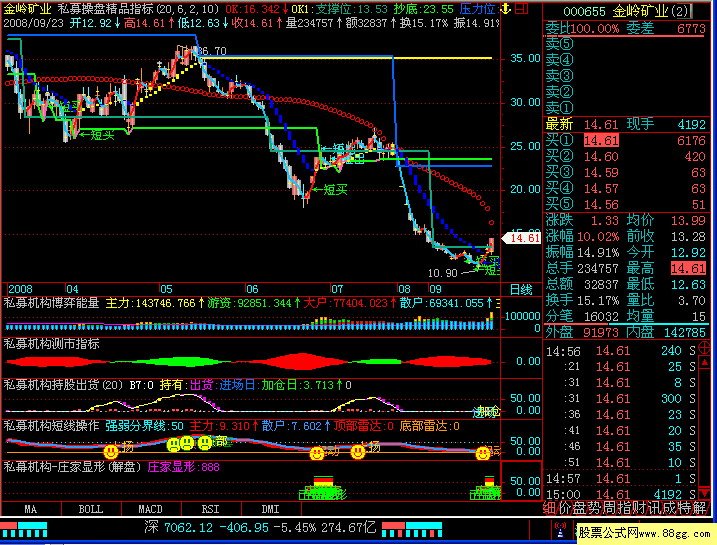
Task: Open the 势 trend tab in side panel
Action: pyautogui.click(x=595, y=508)
